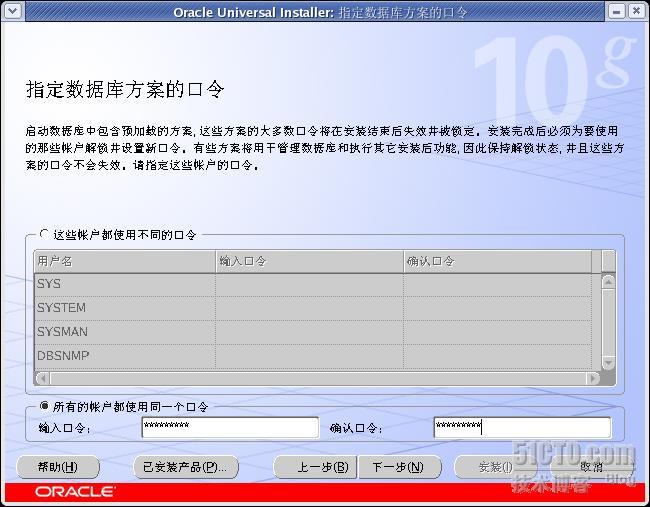Proceed with 下一步(N) button
The image size is (650, 507).
[399, 467]
